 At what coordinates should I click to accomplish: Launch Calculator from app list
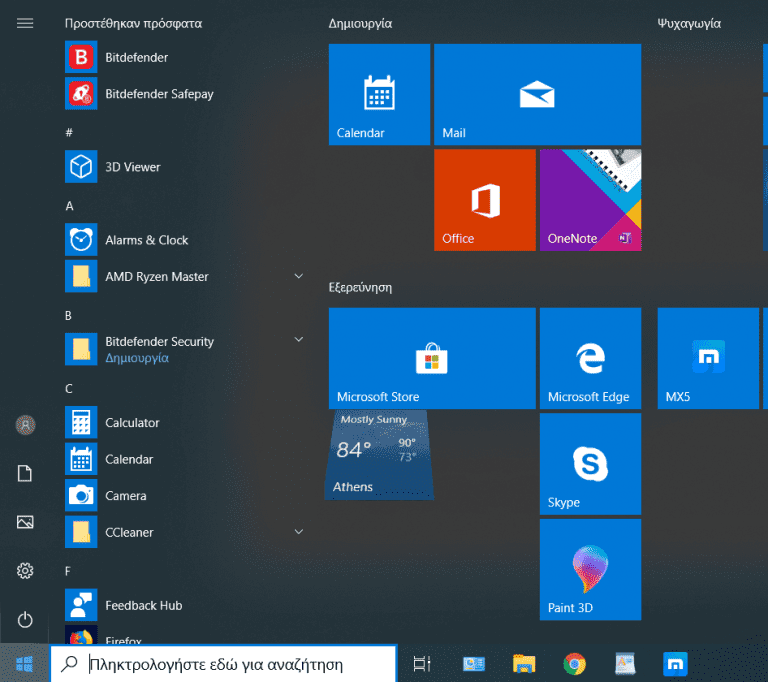184,422
